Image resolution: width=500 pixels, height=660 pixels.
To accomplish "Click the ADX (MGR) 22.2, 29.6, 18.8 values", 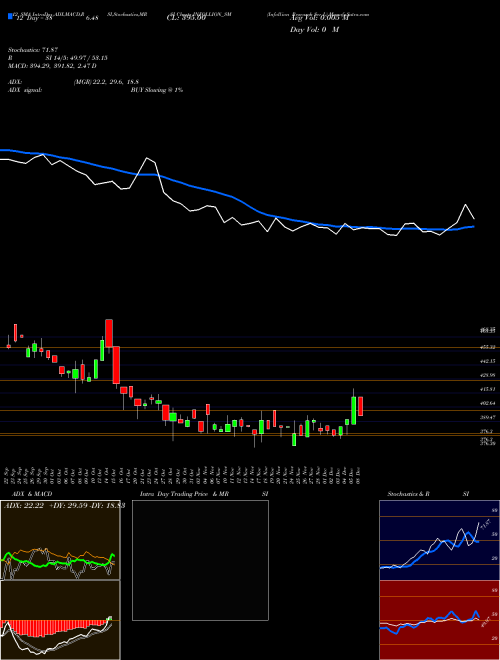I will pos(106,82).
